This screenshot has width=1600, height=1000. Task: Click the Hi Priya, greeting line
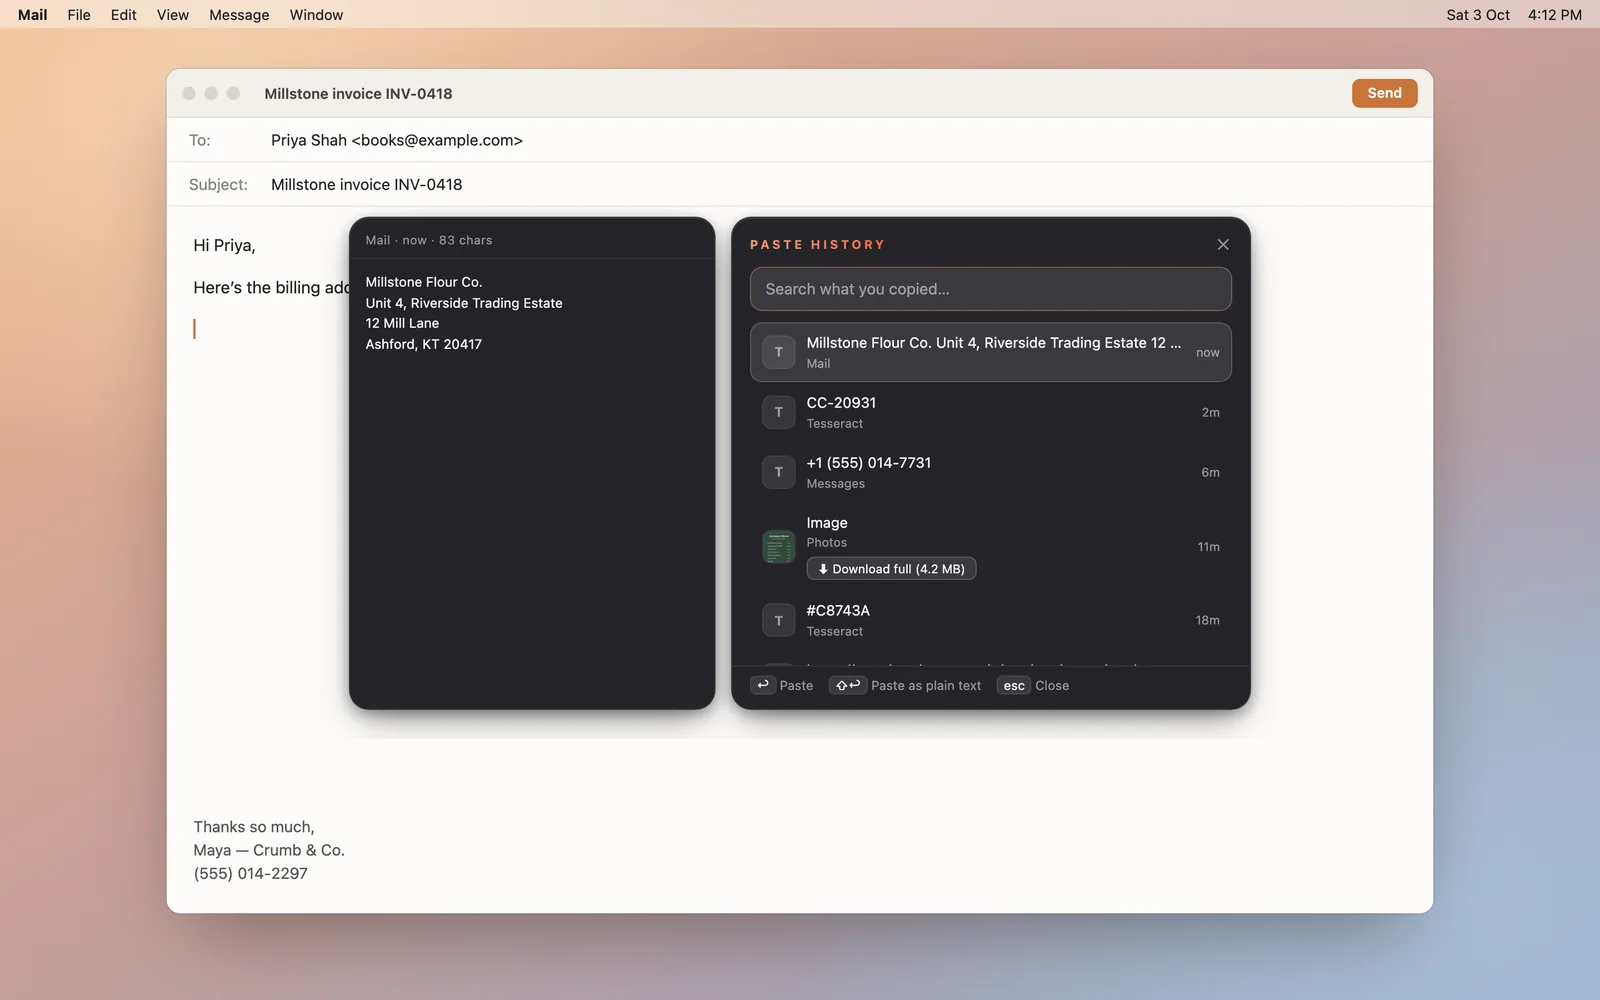click(x=224, y=245)
